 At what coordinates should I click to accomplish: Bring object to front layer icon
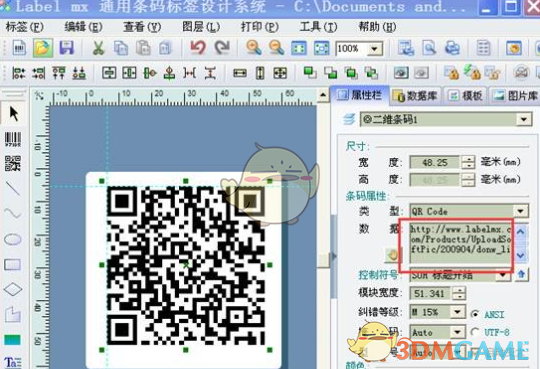310,73
